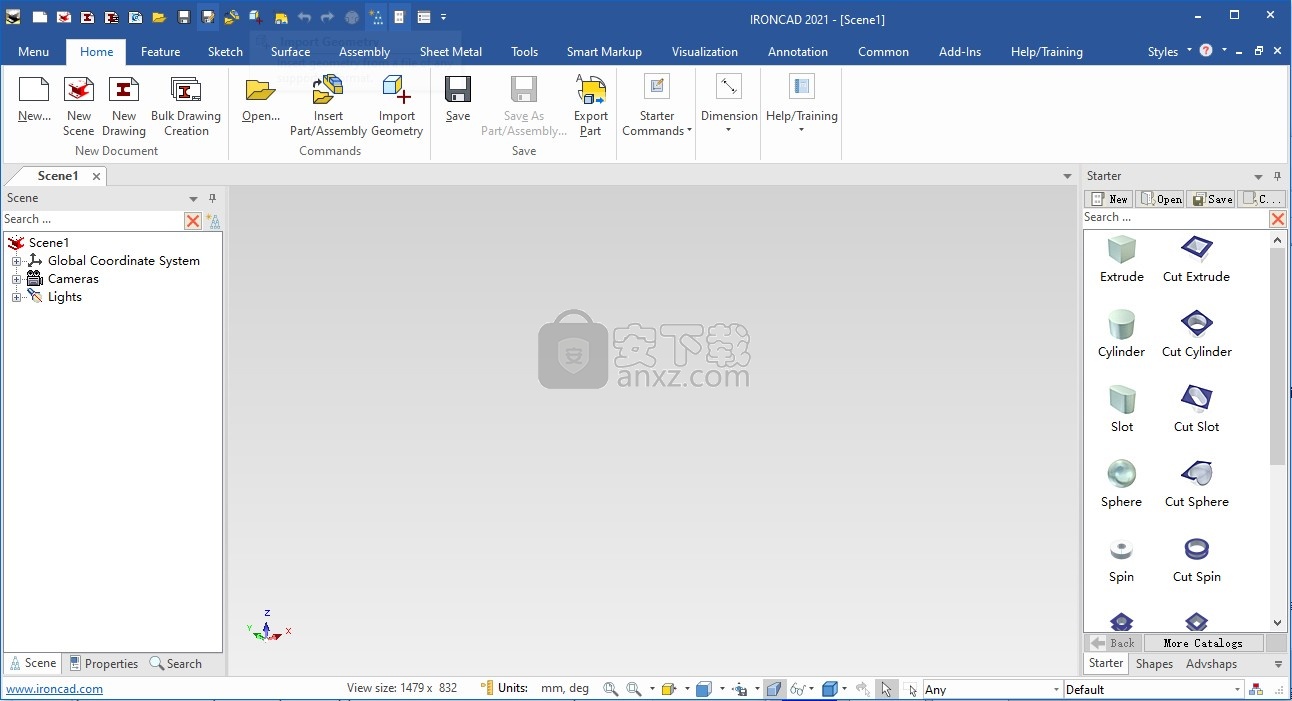Select the Cut Extrude shape
Image resolution: width=1292 pixels, height=701 pixels.
1196,258
